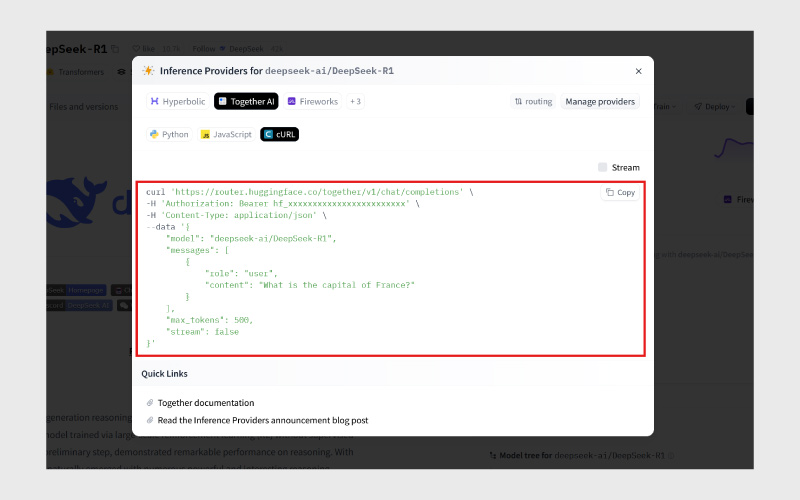
Task: Show the JavaScript code snippet
Action: click(226, 134)
